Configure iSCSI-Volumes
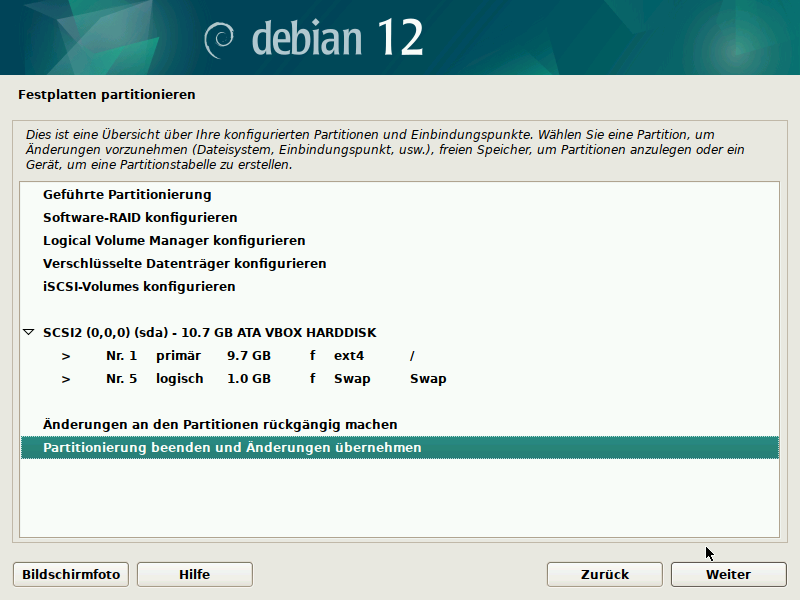This screenshot has height=600, width=800. click(x=136, y=286)
